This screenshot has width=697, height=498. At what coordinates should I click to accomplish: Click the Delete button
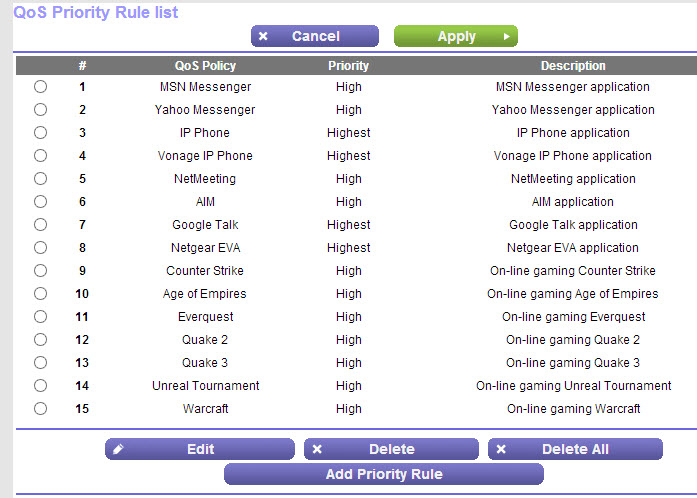(391, 449)
